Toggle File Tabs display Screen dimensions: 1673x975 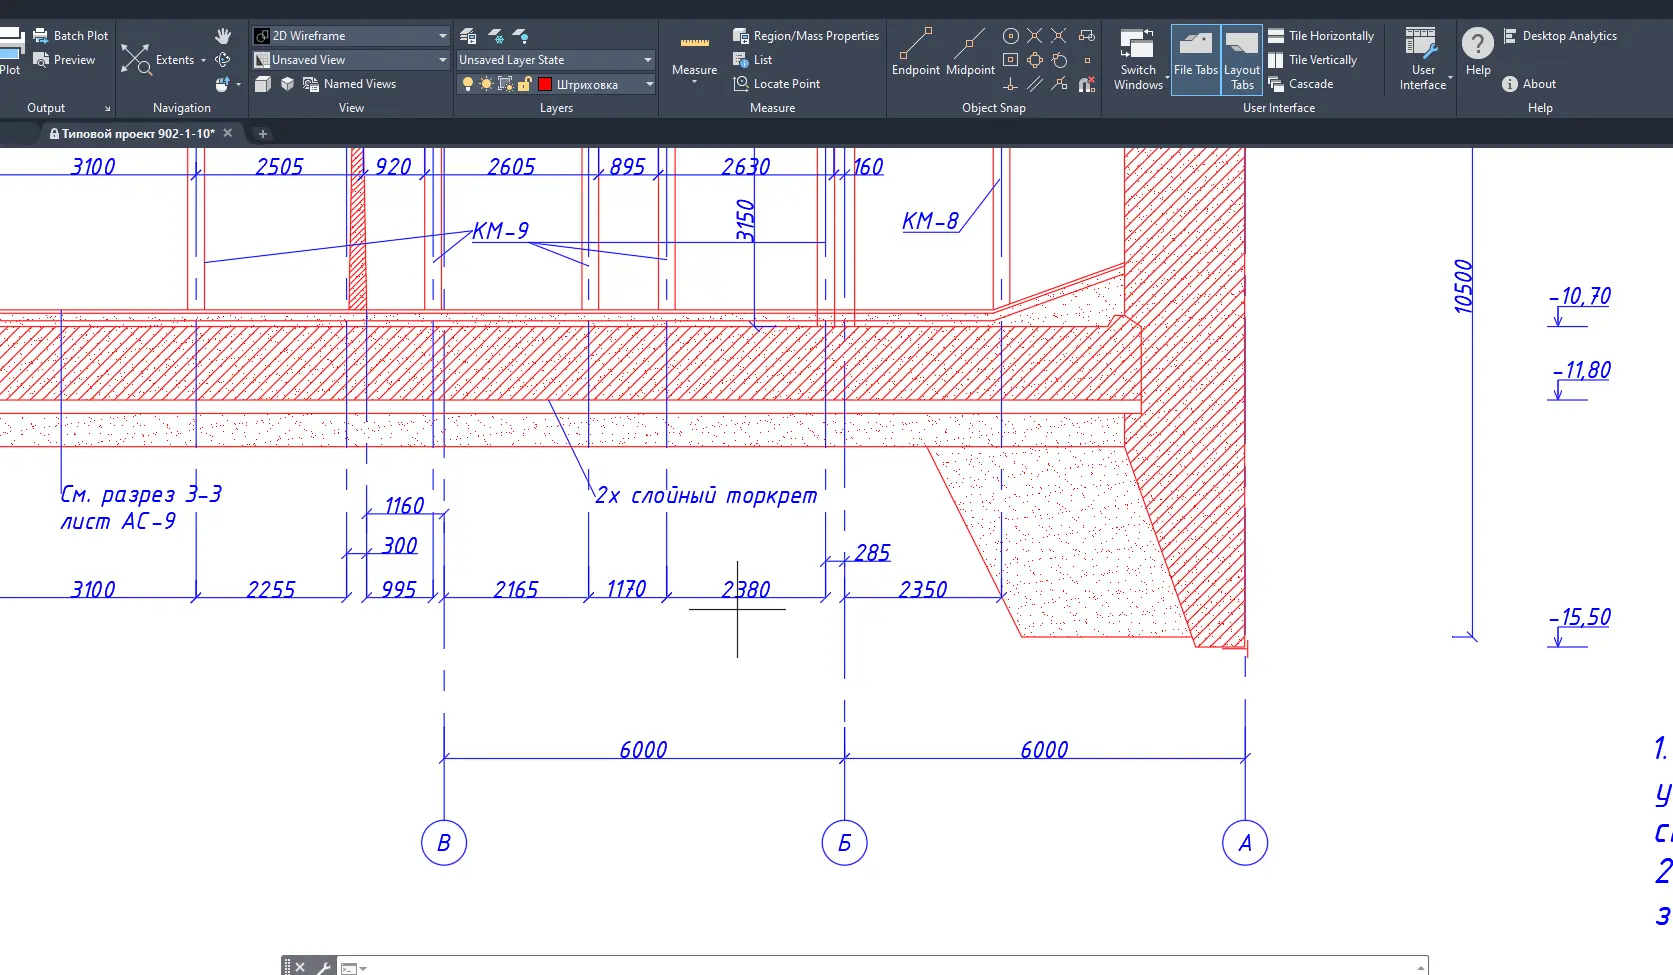(x=1196, y=60)
